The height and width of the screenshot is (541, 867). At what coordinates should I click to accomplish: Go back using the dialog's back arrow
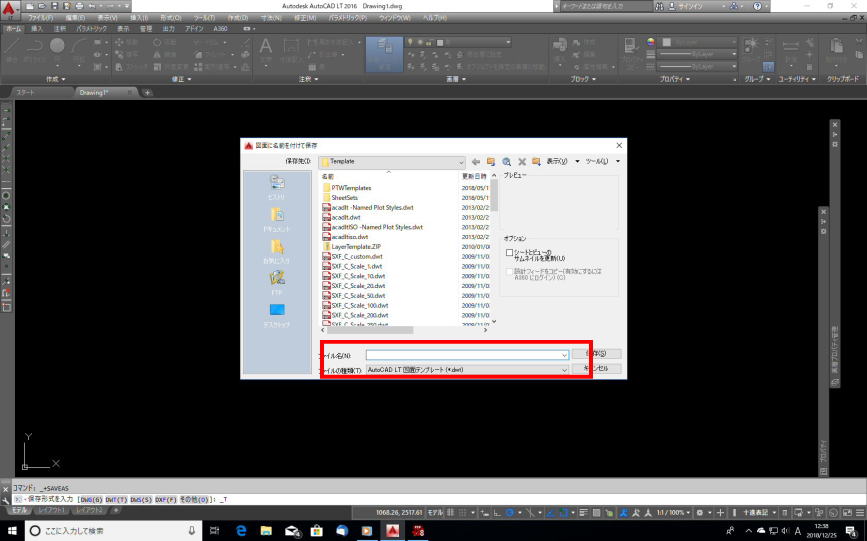[x=476, y=162]
